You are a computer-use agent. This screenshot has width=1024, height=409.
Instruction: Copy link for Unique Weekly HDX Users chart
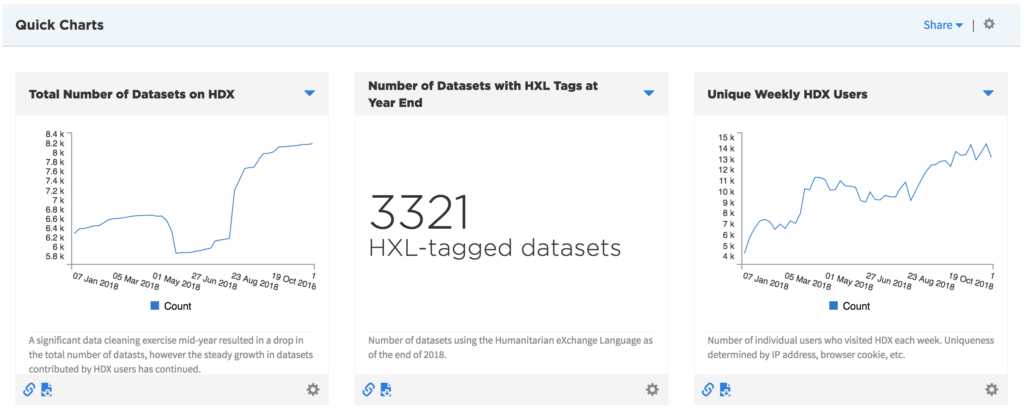point(708,389)
